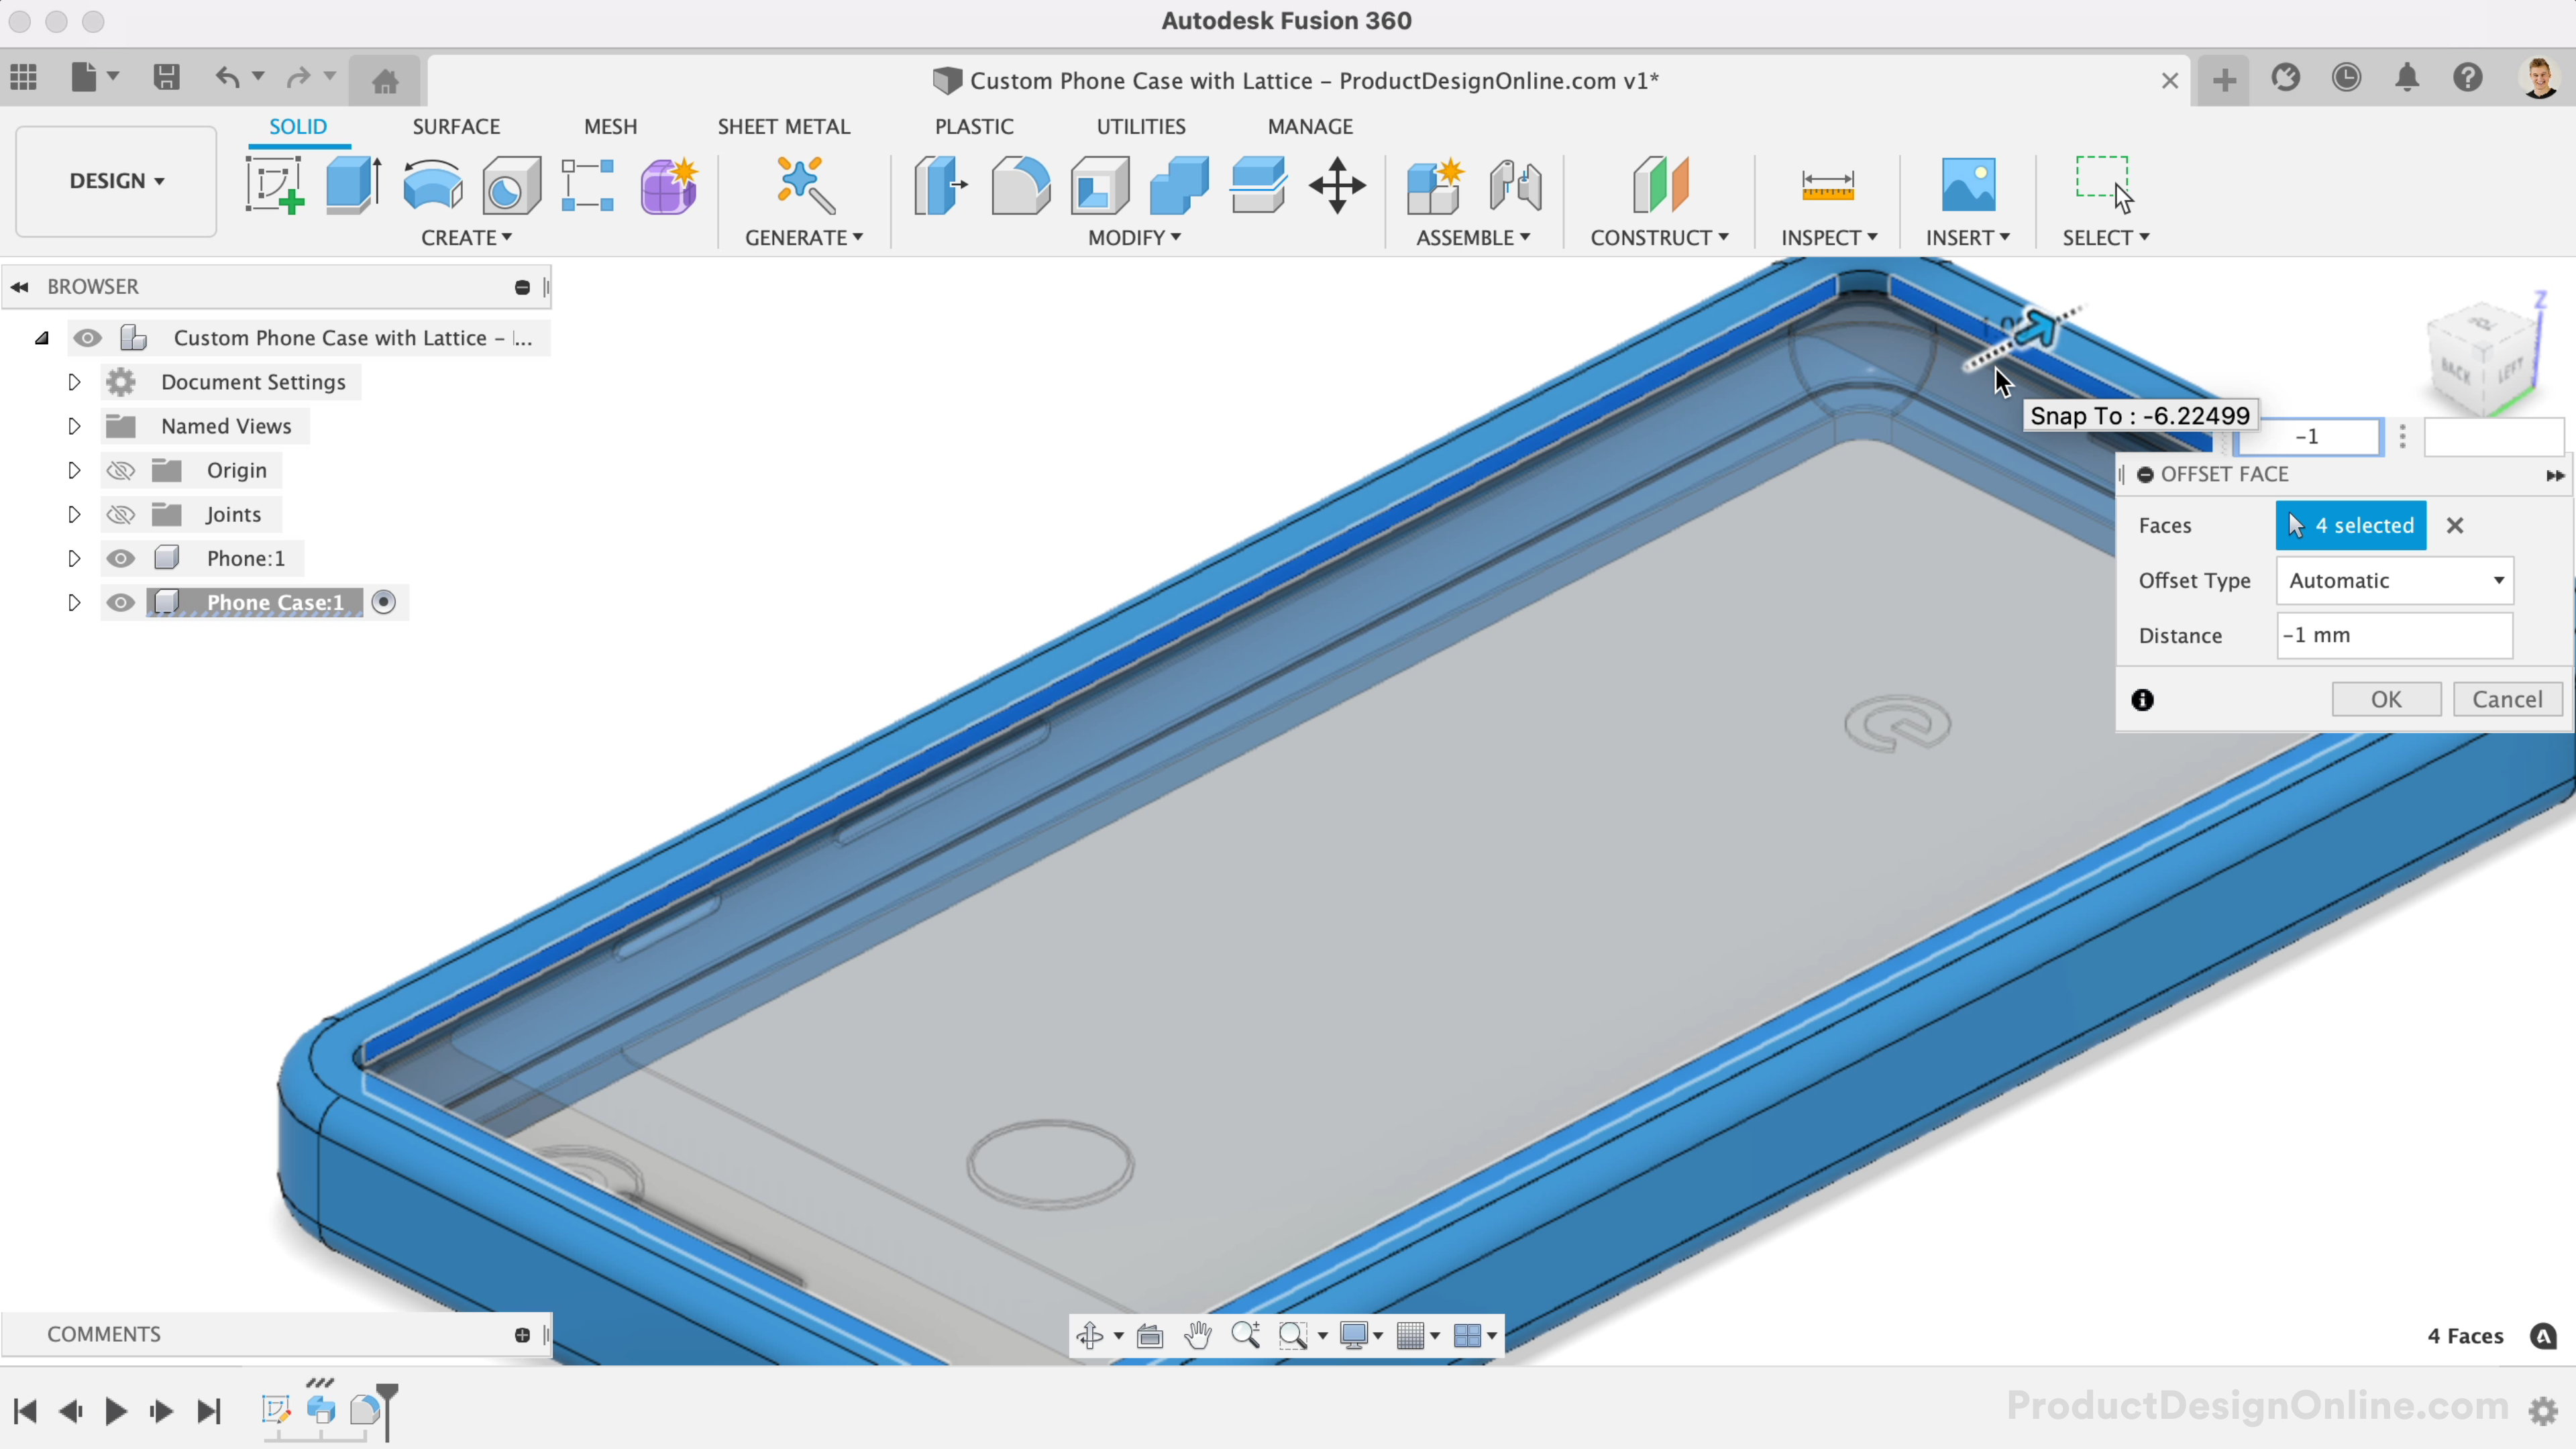
Task: Switch to the SHEET METAL tab
Action: click(783, 127)
